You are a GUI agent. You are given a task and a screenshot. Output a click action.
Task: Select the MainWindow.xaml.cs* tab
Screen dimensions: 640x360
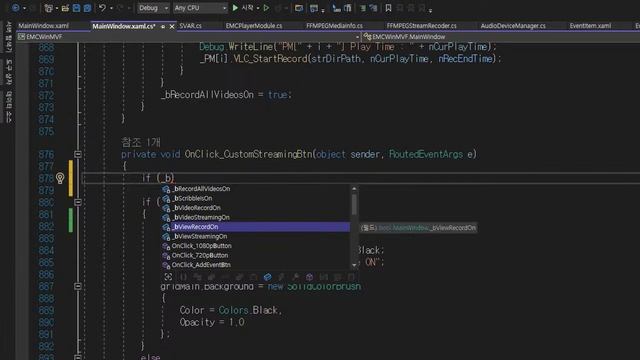click(x=124, y=26)
